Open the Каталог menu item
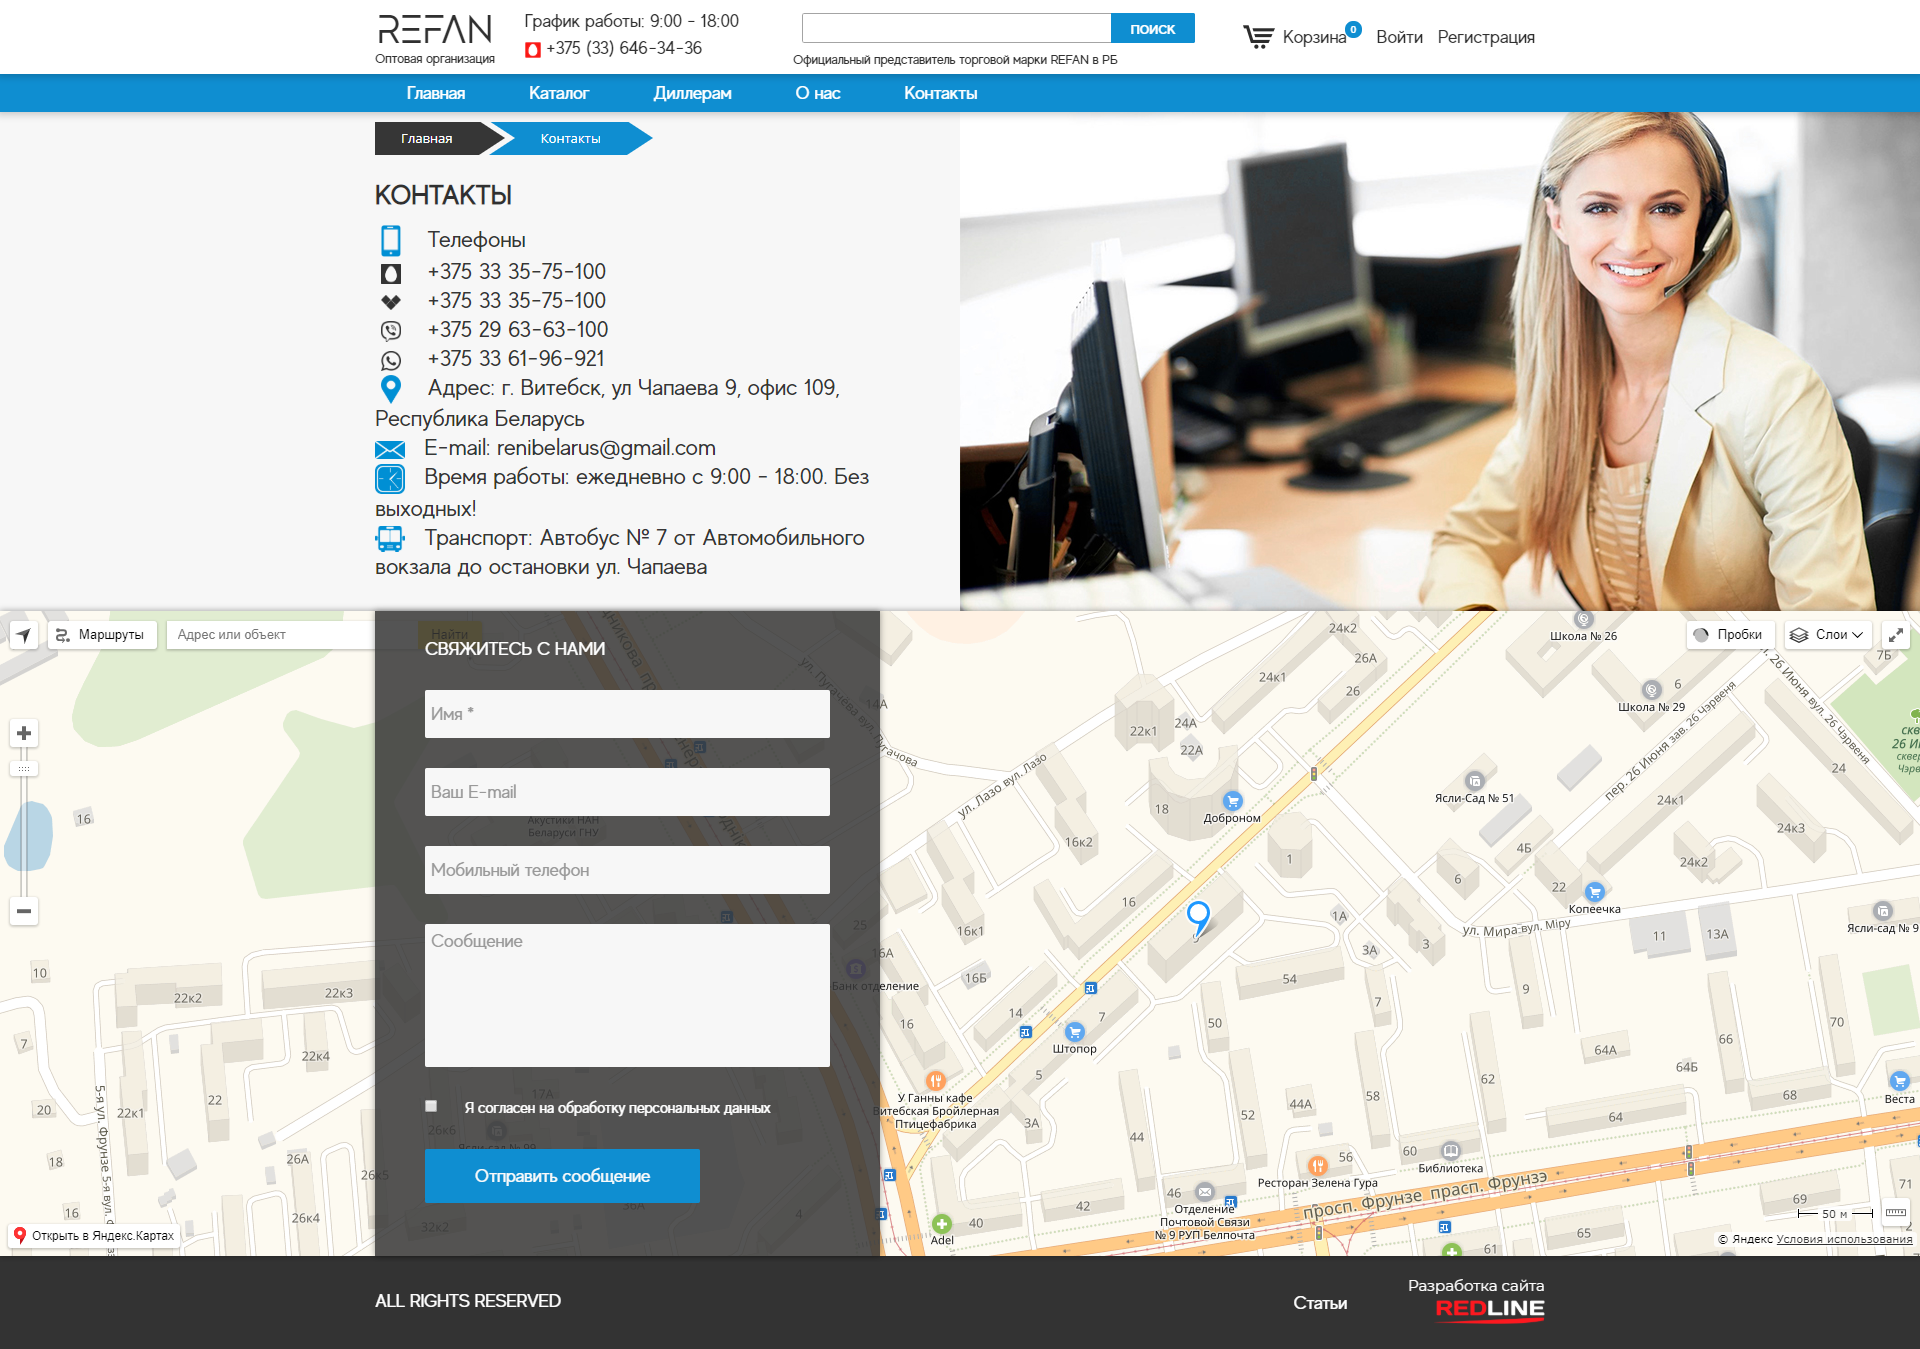The width and height of the screenshot is (1920, 1349). [559, 93]
